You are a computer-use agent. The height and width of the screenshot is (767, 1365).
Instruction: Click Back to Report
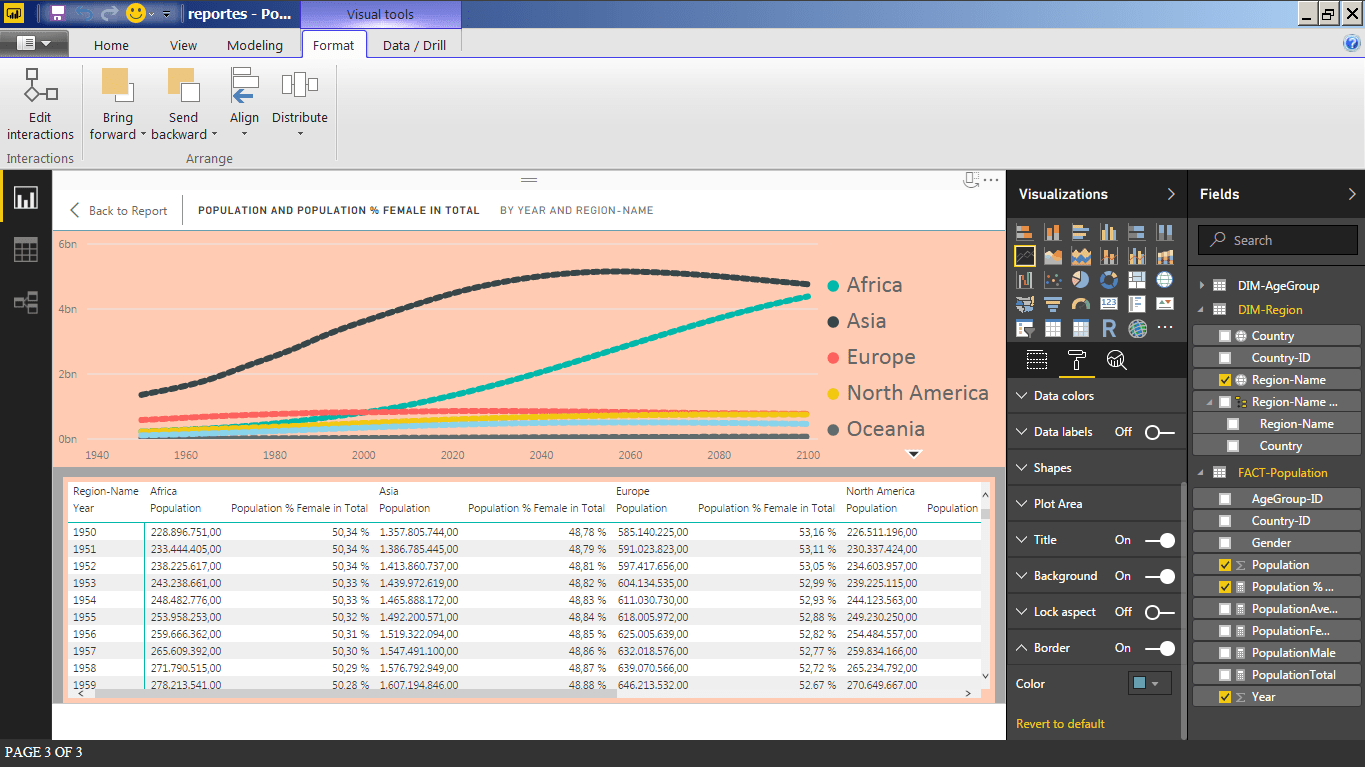tap(118, 211)
